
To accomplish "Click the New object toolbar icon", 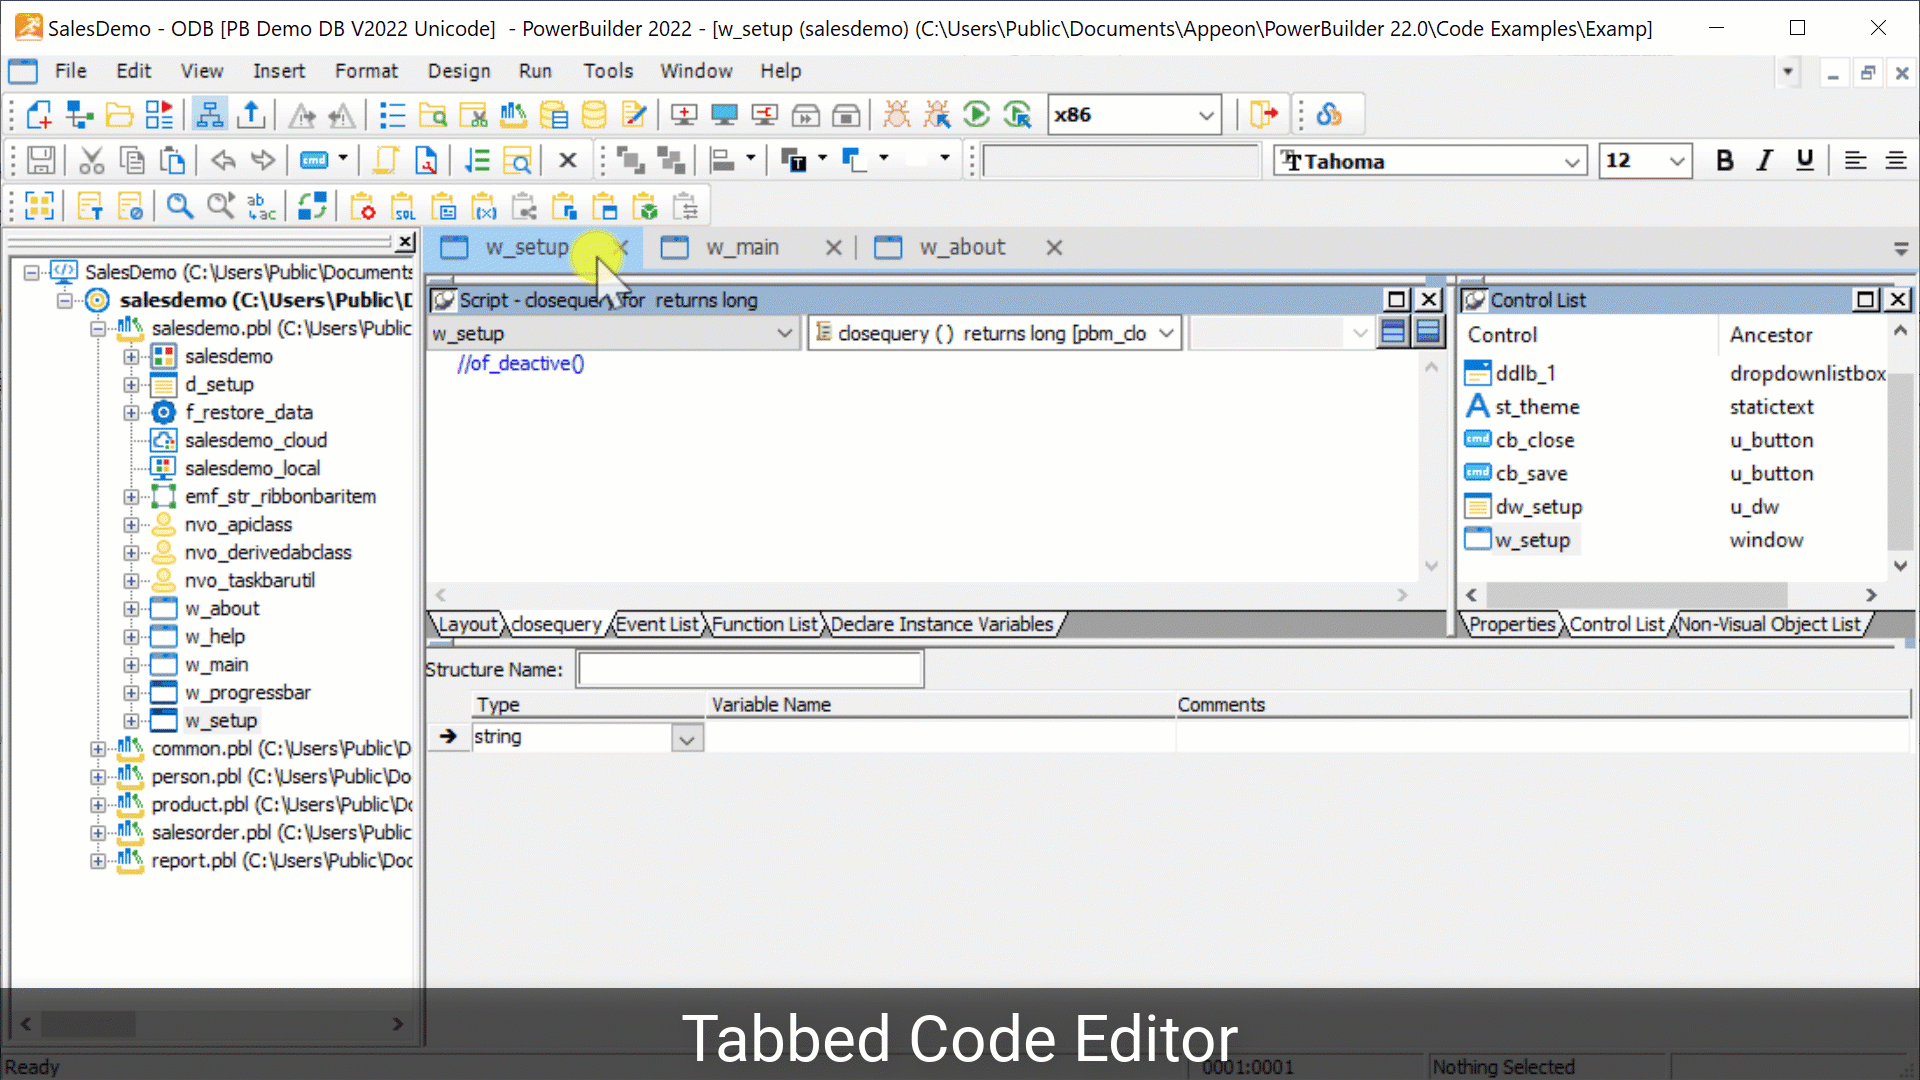I will [39, 115].
